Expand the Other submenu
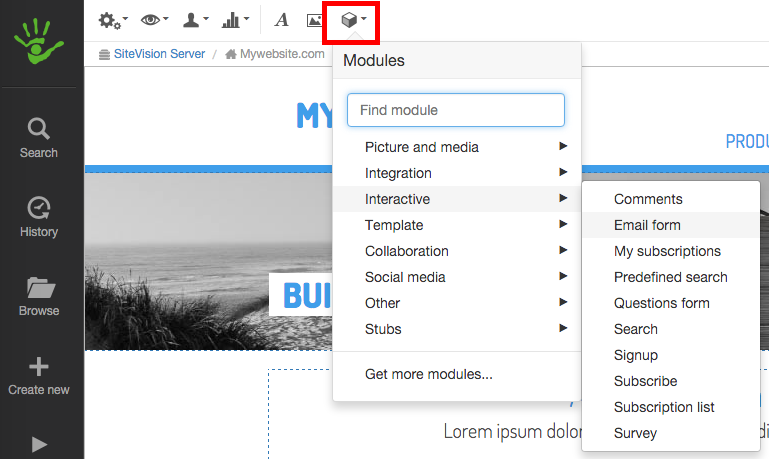 pyautogui.click(x=457, y=303)
